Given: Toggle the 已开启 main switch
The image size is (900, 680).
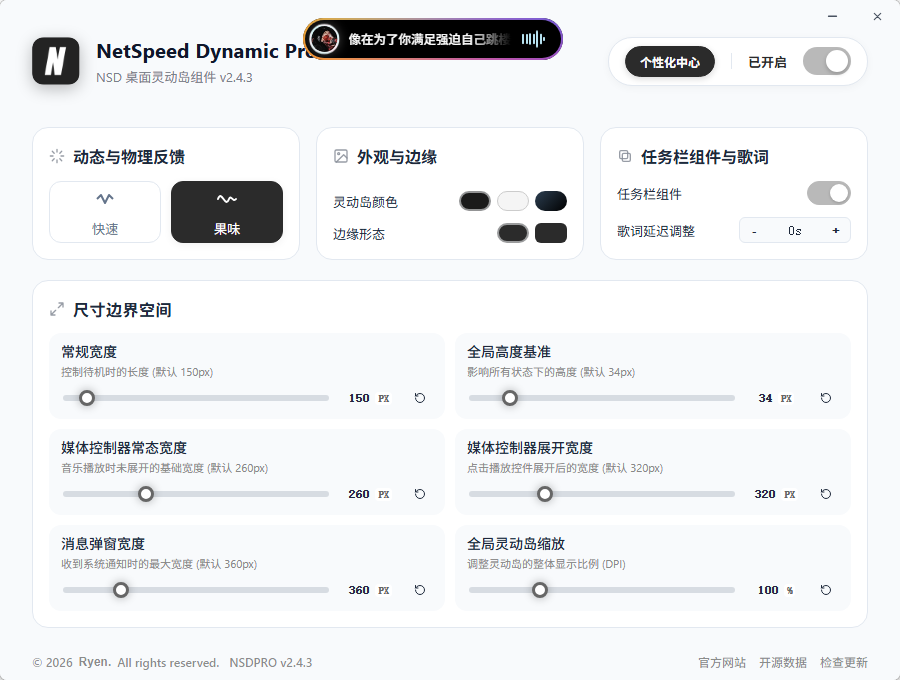Looking at the screenshot, I should tap(827, 61).
